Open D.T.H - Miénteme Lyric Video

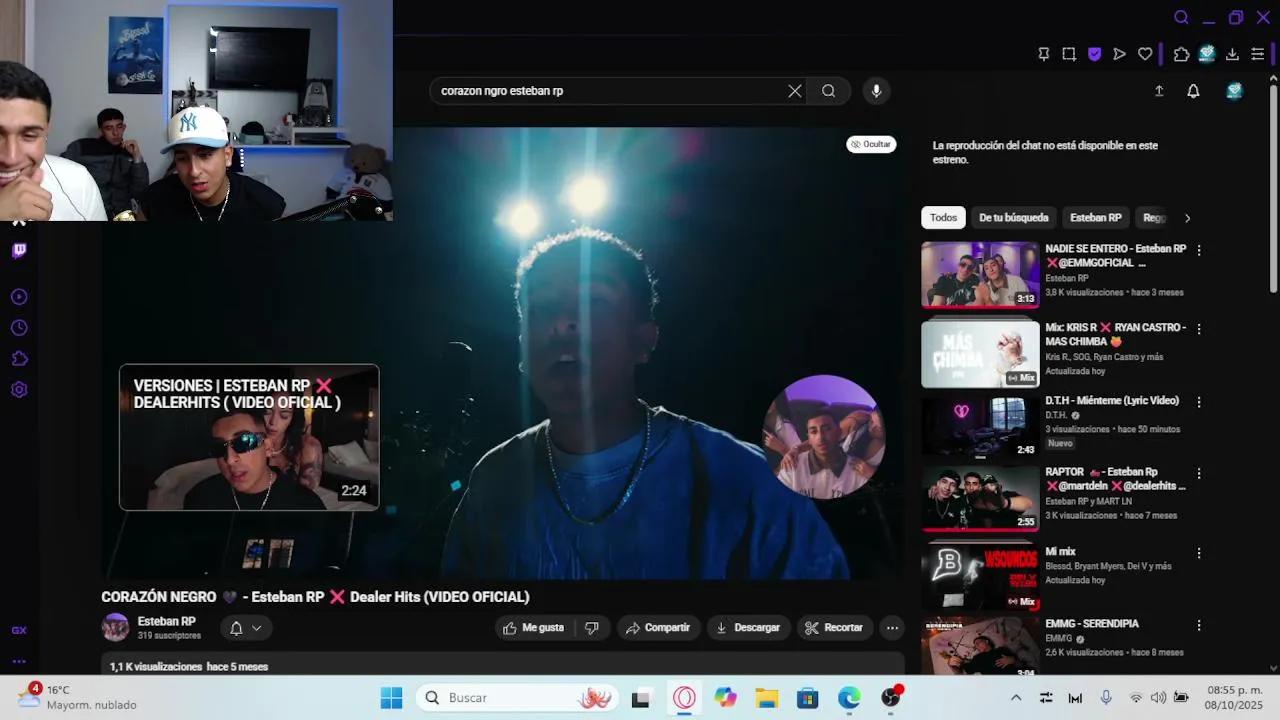pyautogui.click(x=1112, y=401)
